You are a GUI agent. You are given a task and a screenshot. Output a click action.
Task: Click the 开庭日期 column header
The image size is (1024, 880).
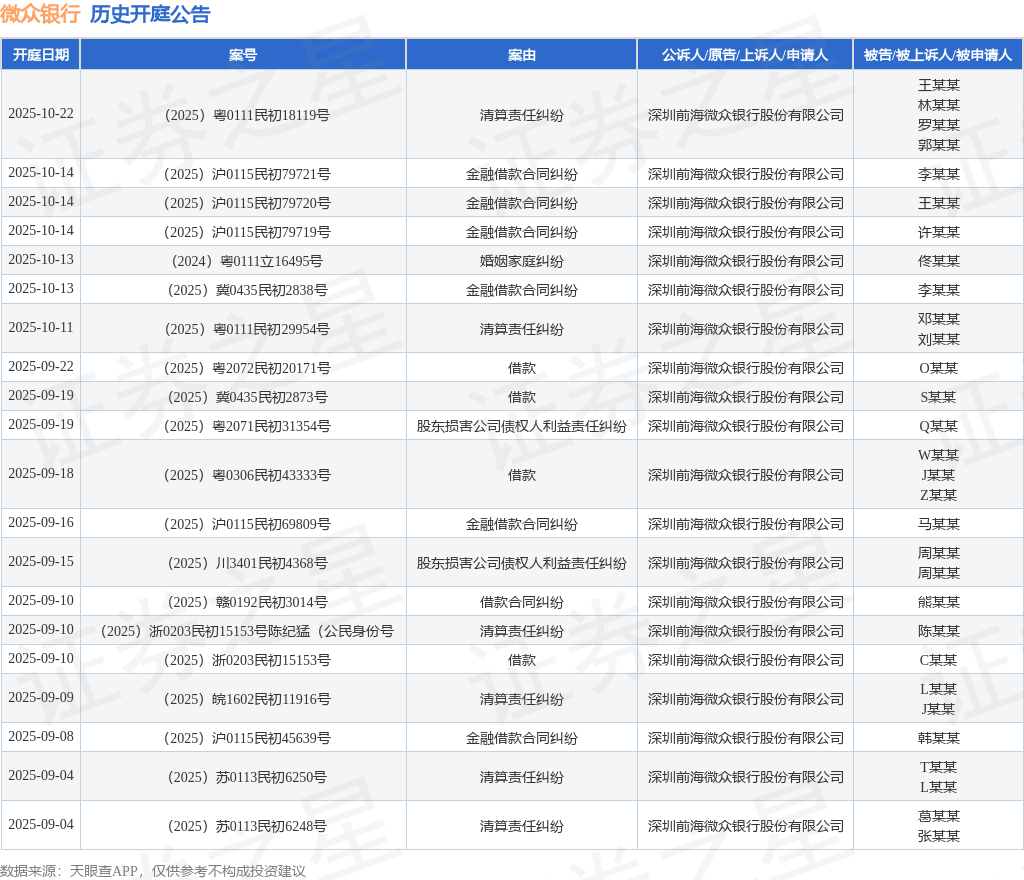(40, 55)
